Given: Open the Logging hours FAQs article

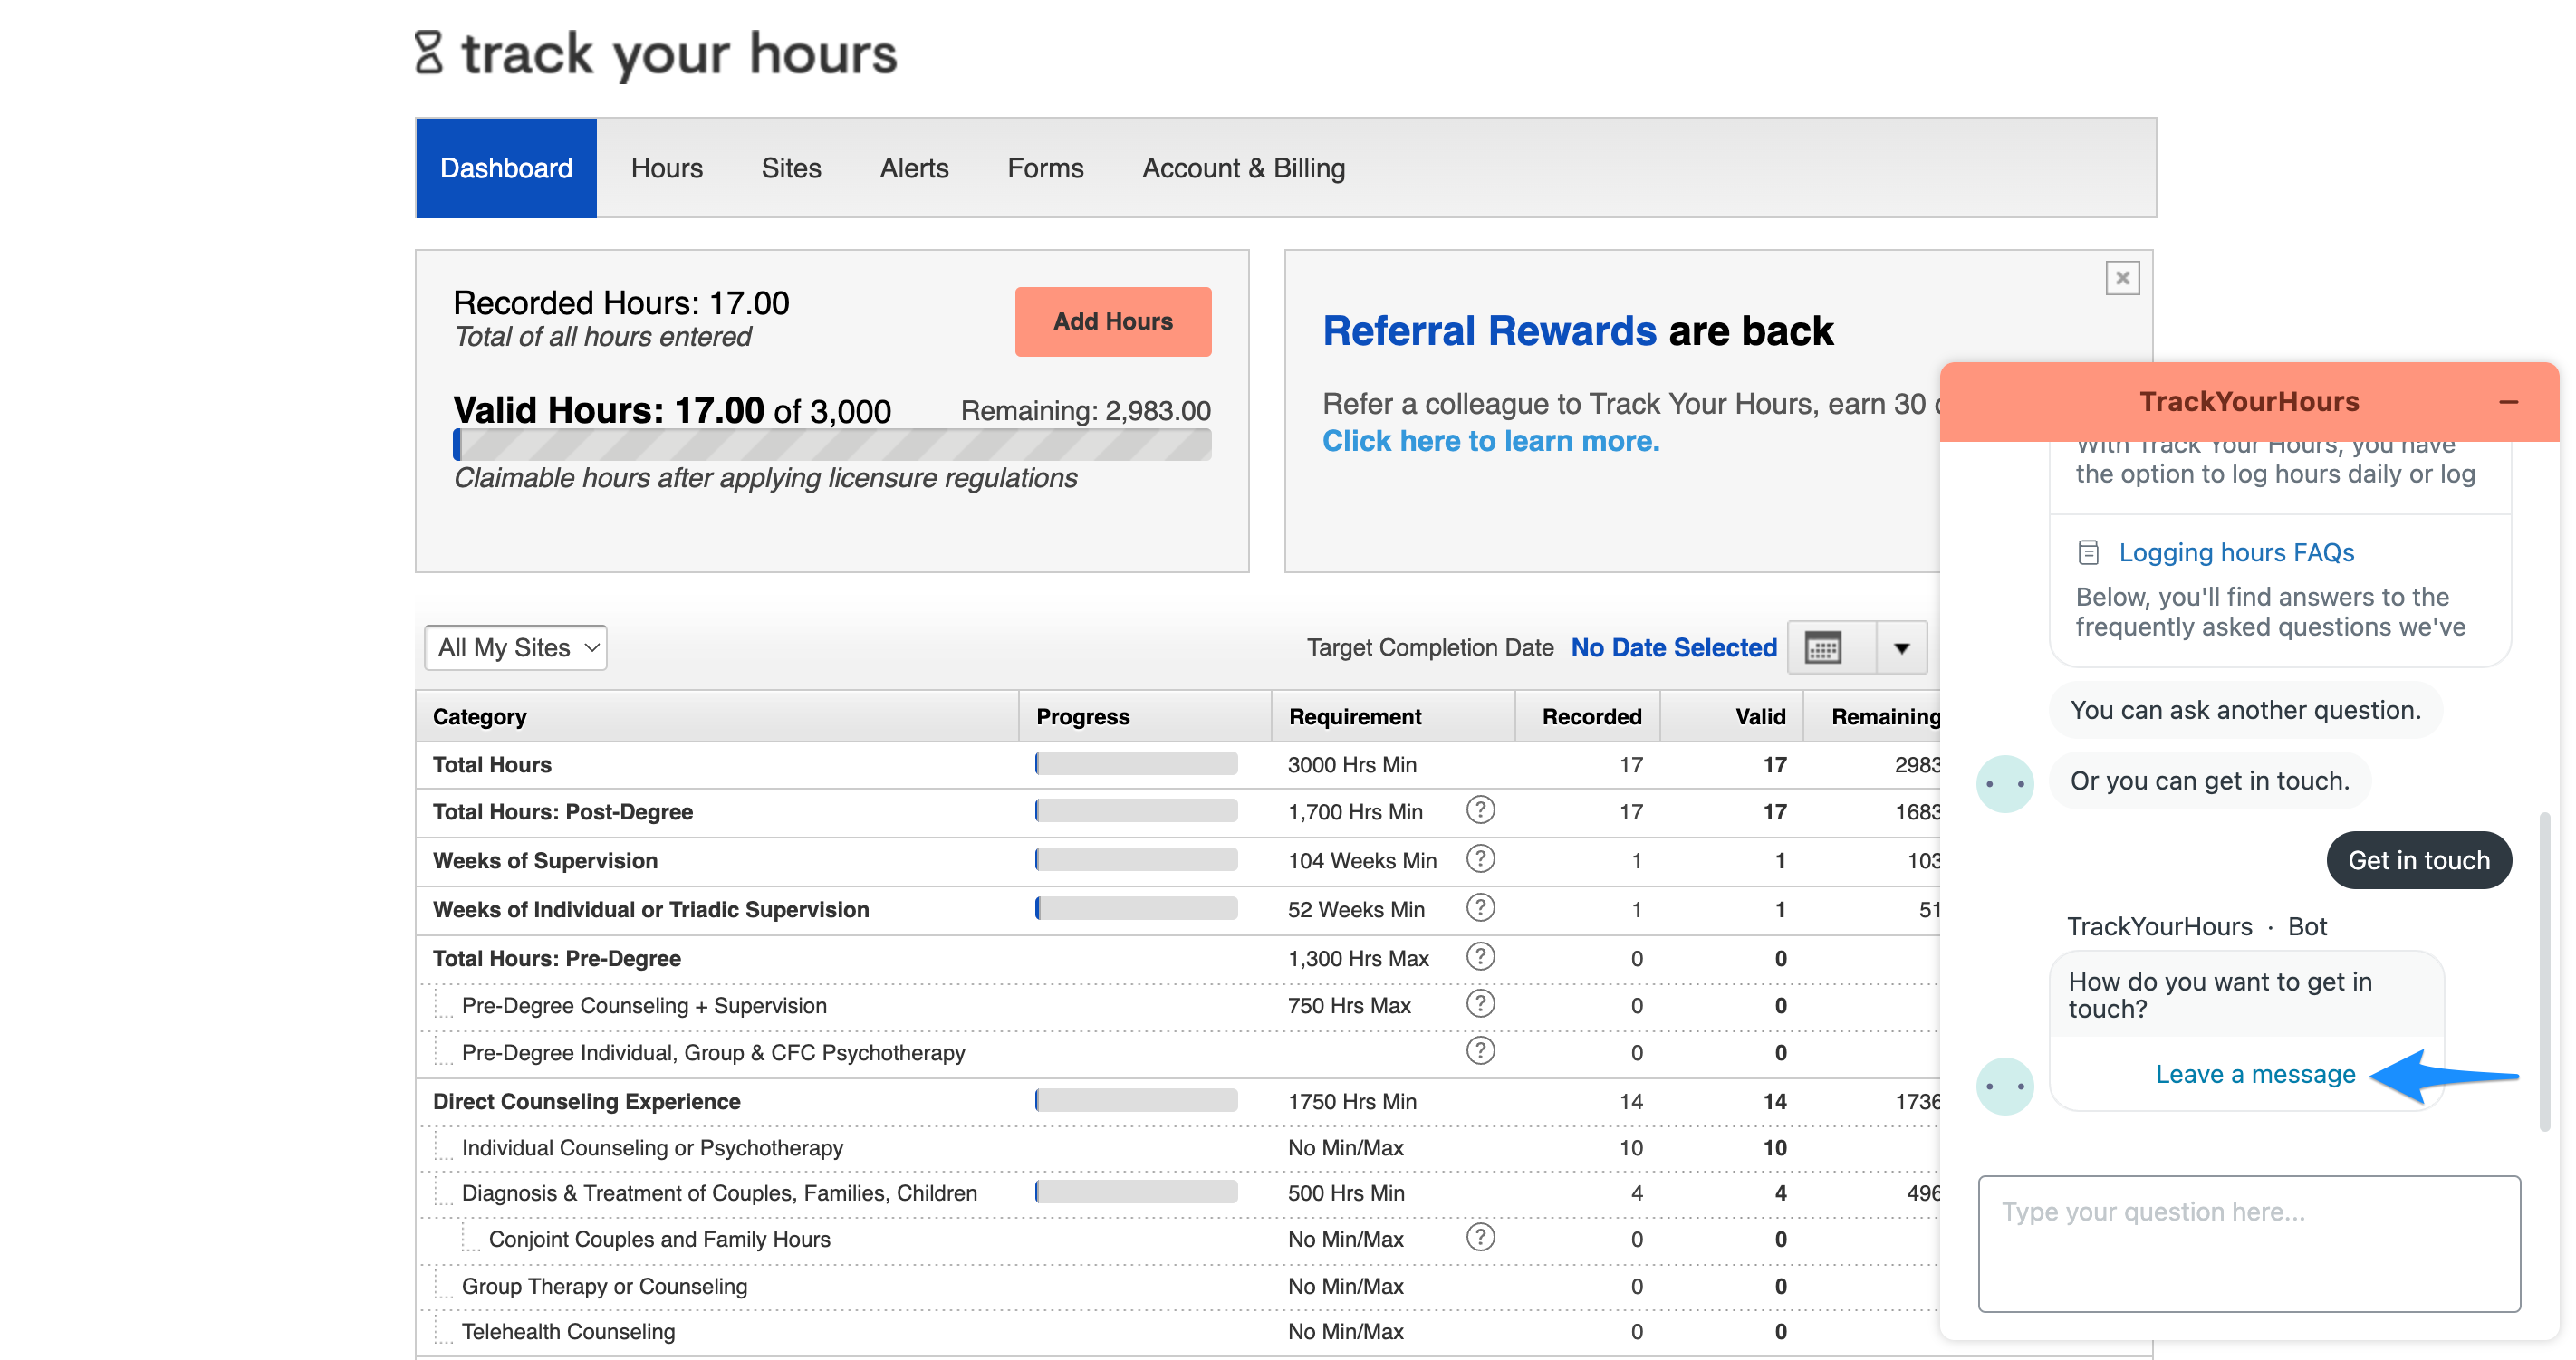Looking at the screenshot, I should (x=2236, y=552).
